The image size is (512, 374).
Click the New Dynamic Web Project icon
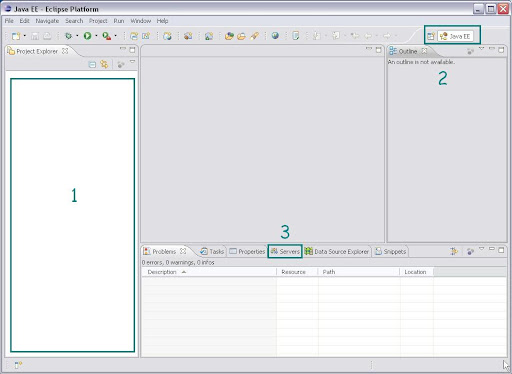point(134,36)
